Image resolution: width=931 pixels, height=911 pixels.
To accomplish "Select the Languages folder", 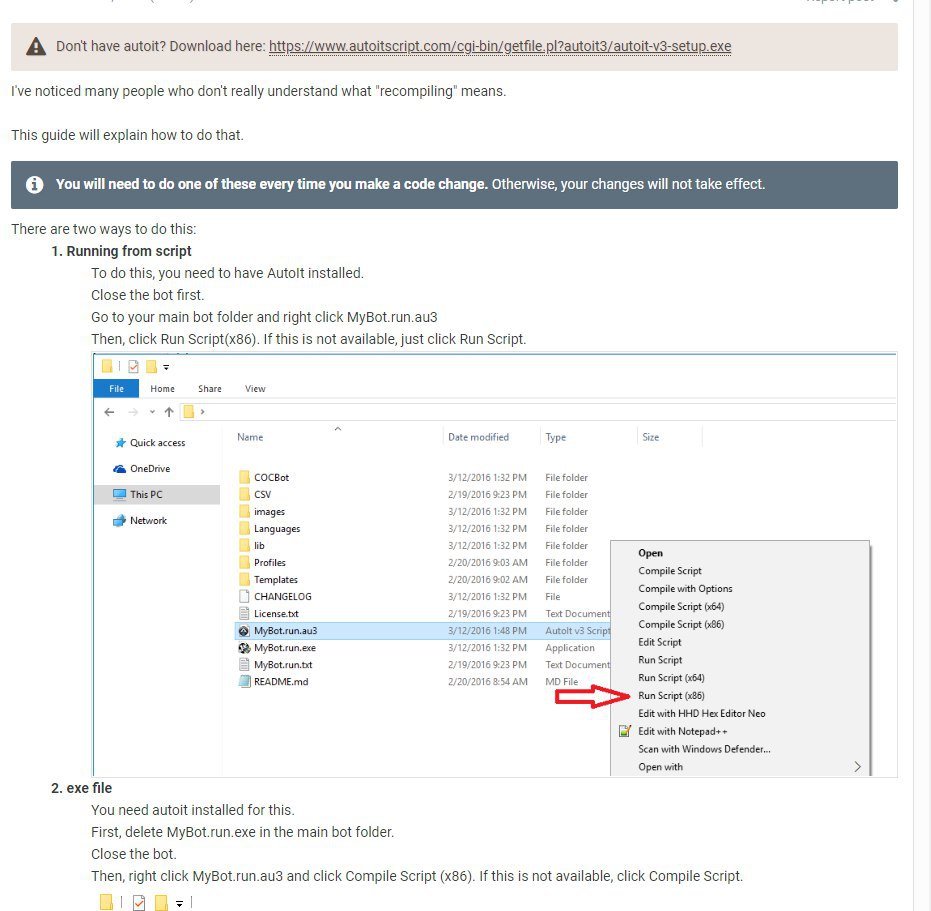I will (277, 529).
